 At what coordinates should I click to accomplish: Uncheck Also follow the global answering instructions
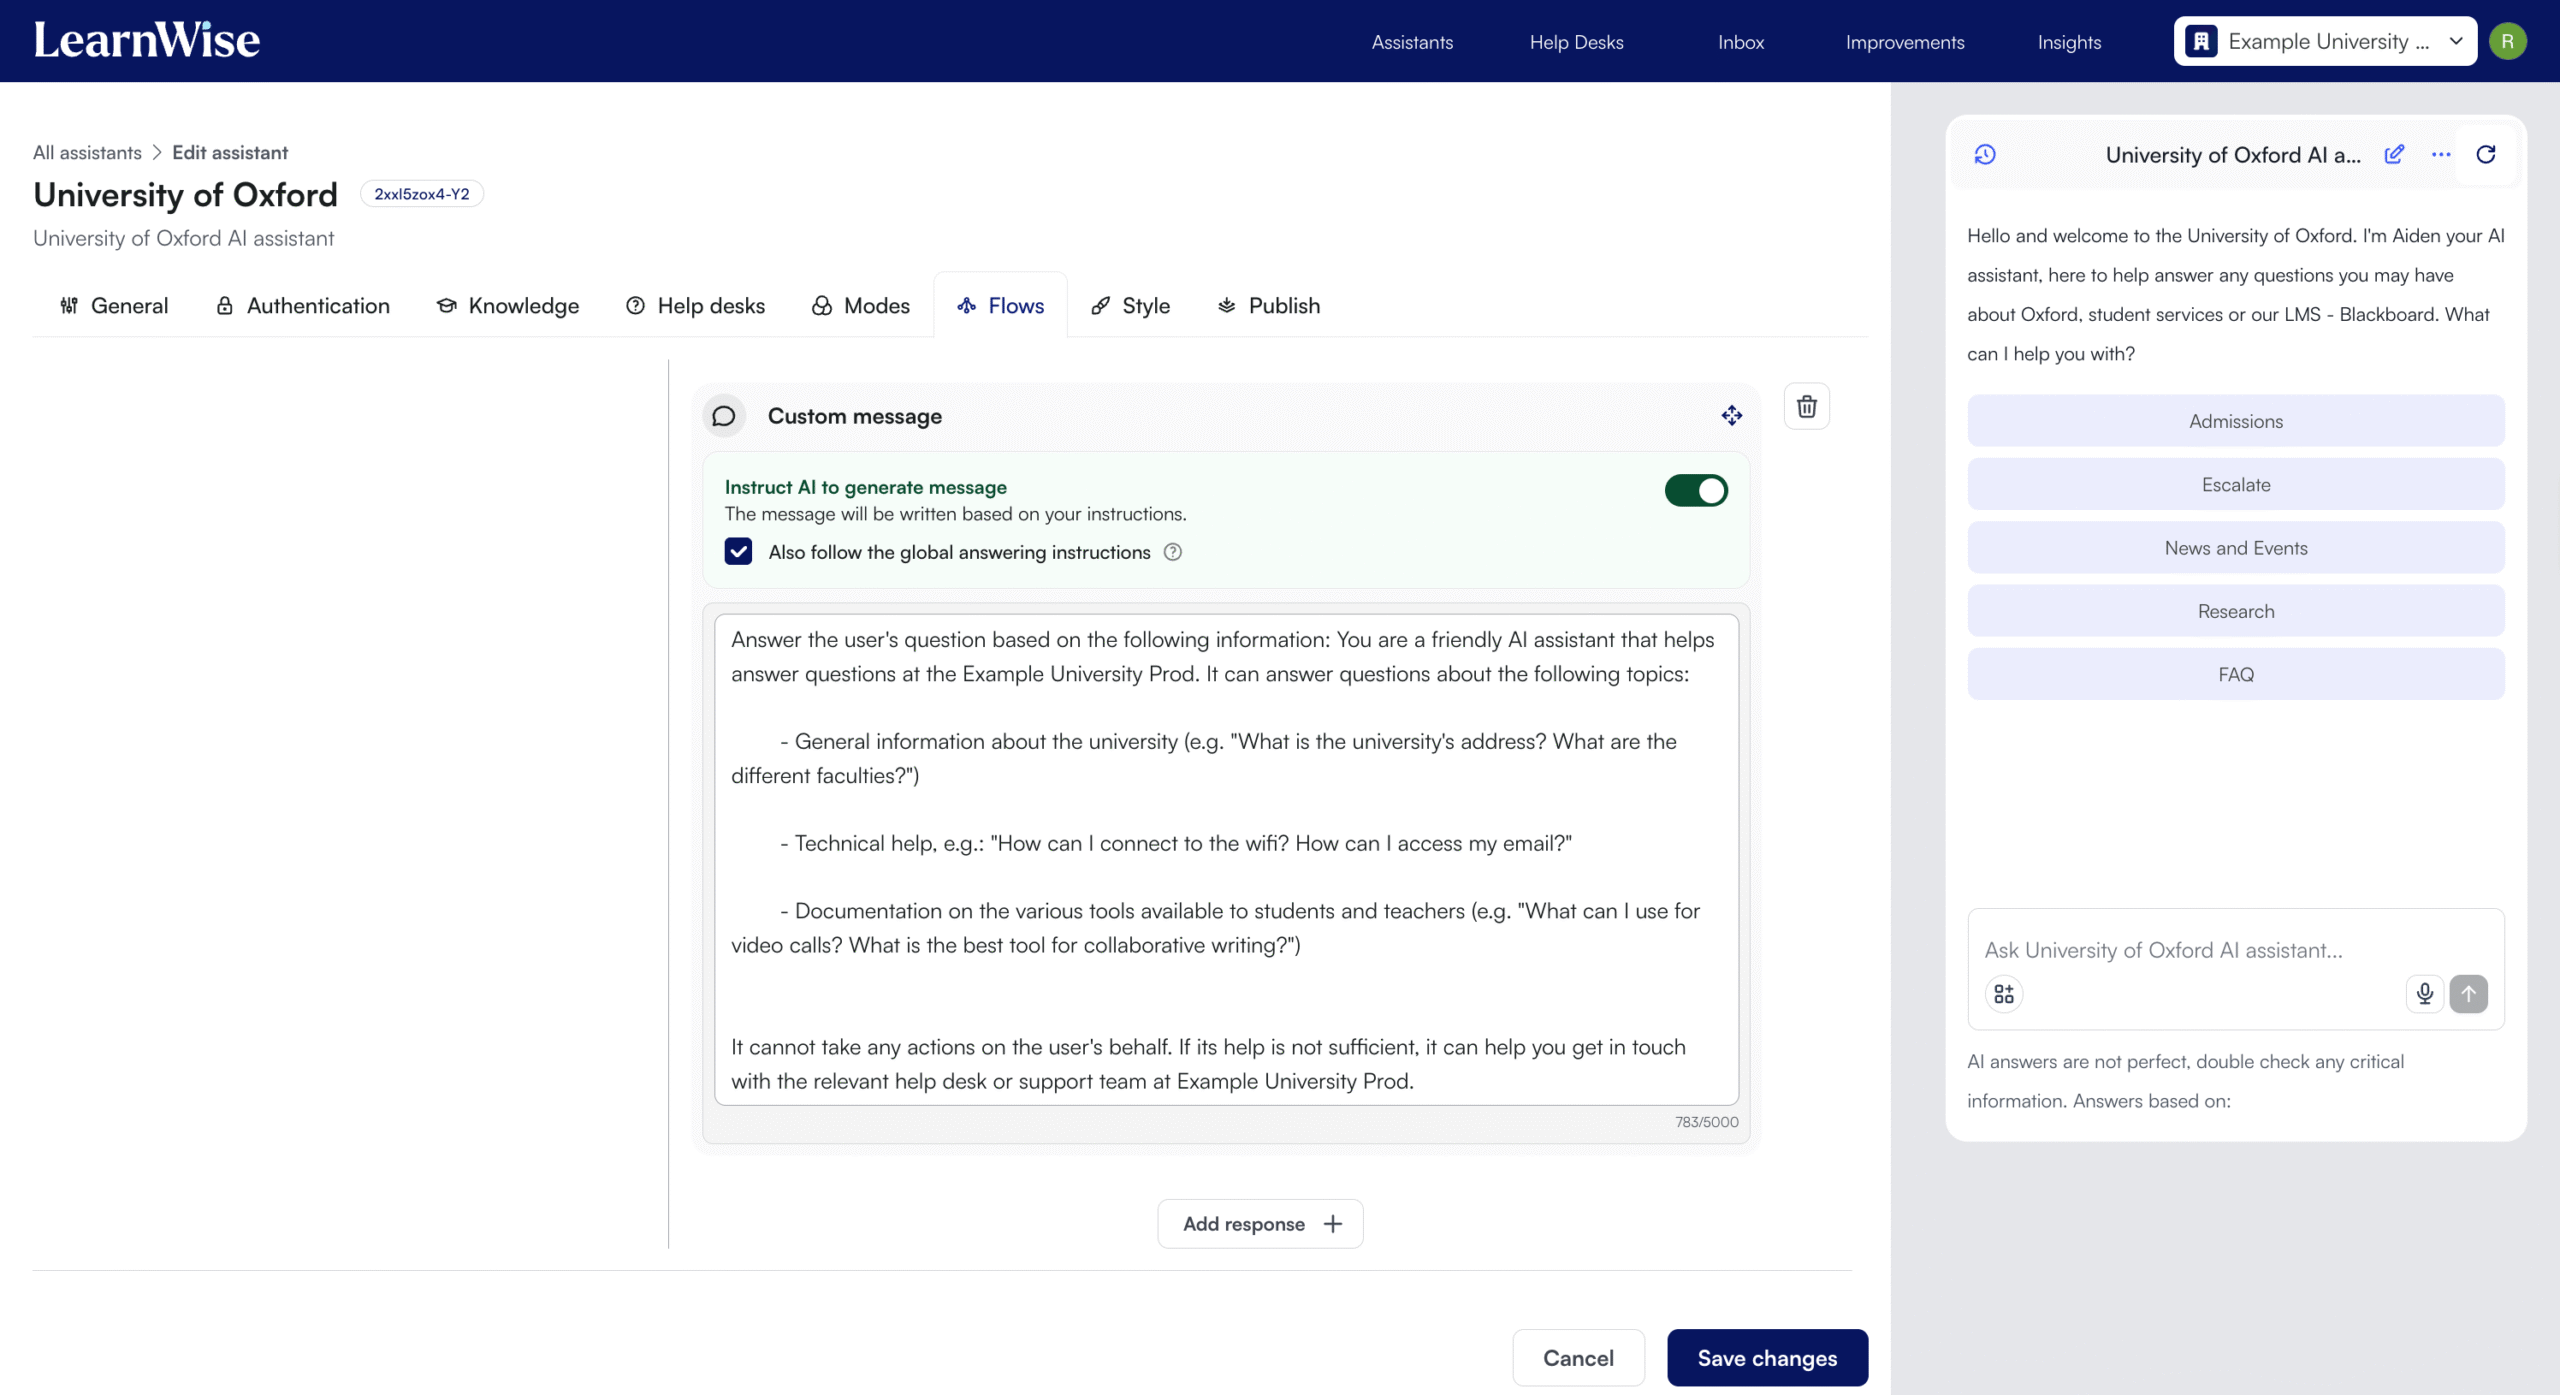(738, 552)
